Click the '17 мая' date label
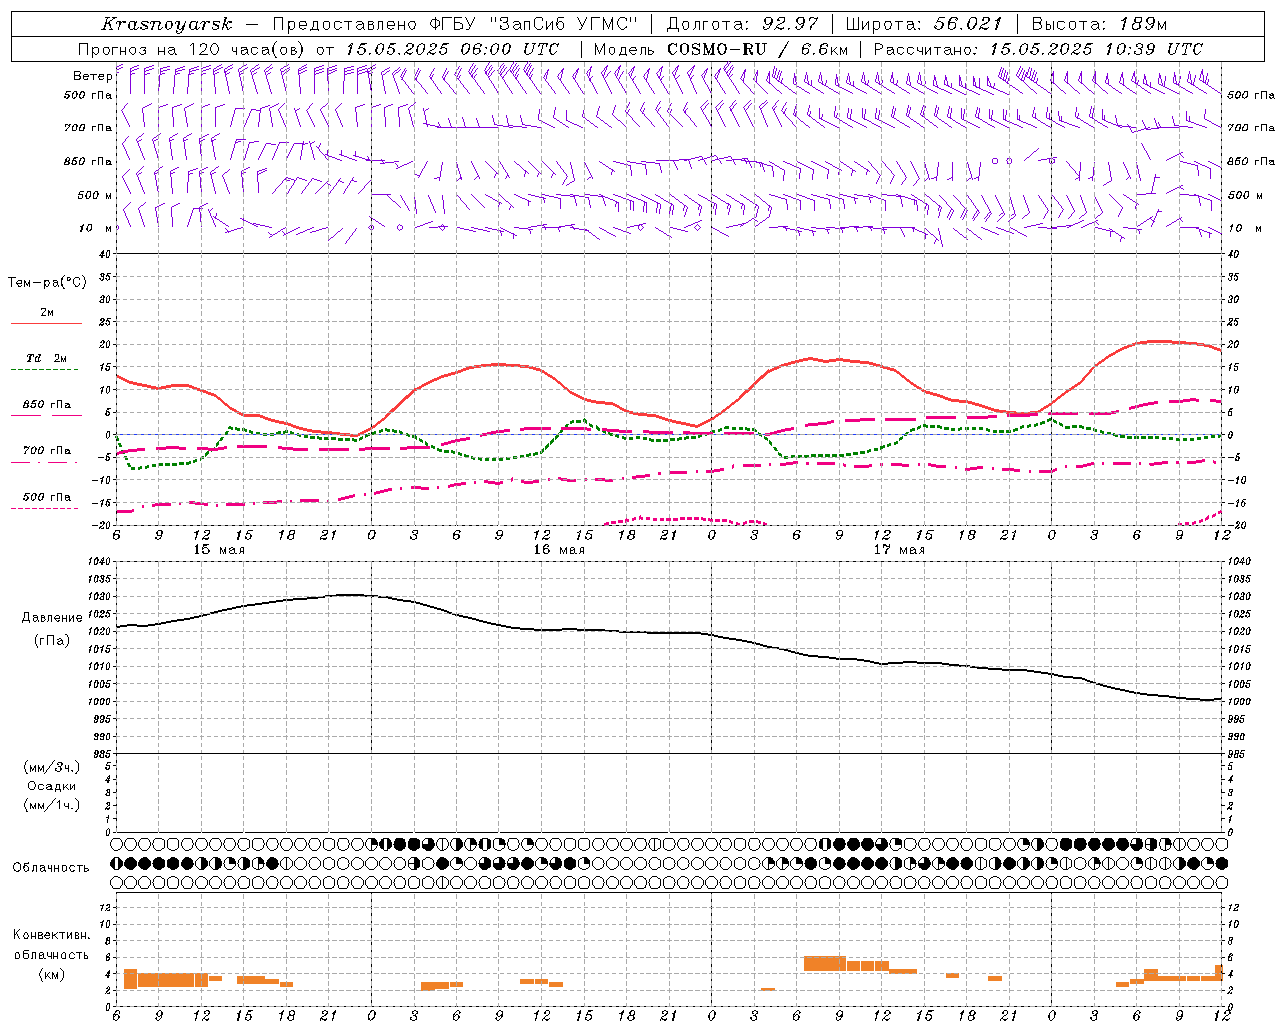The image size is (1280, 1024). [899, 550]
